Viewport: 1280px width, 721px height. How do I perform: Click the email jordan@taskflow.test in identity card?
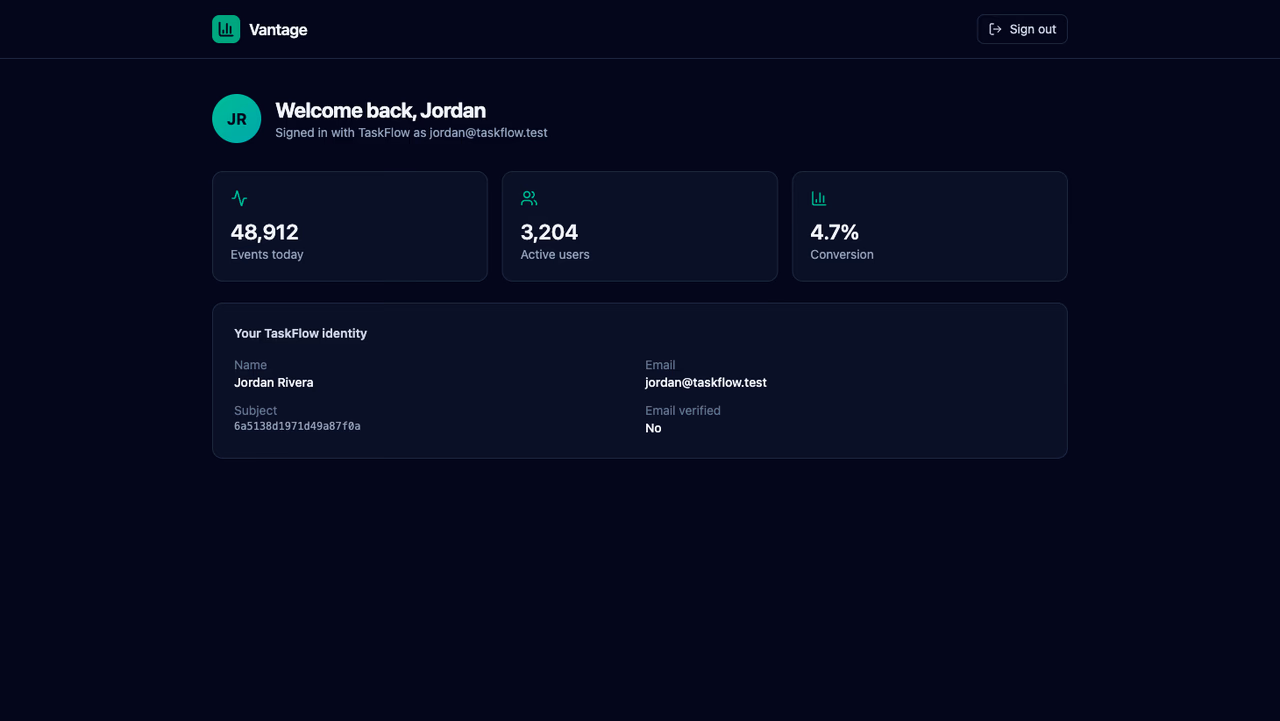[706, 383]
